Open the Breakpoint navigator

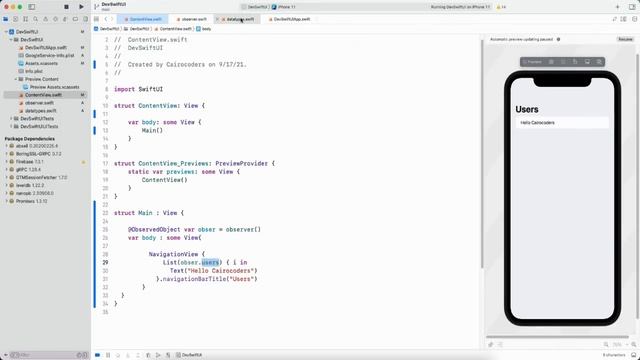[75, 19]
